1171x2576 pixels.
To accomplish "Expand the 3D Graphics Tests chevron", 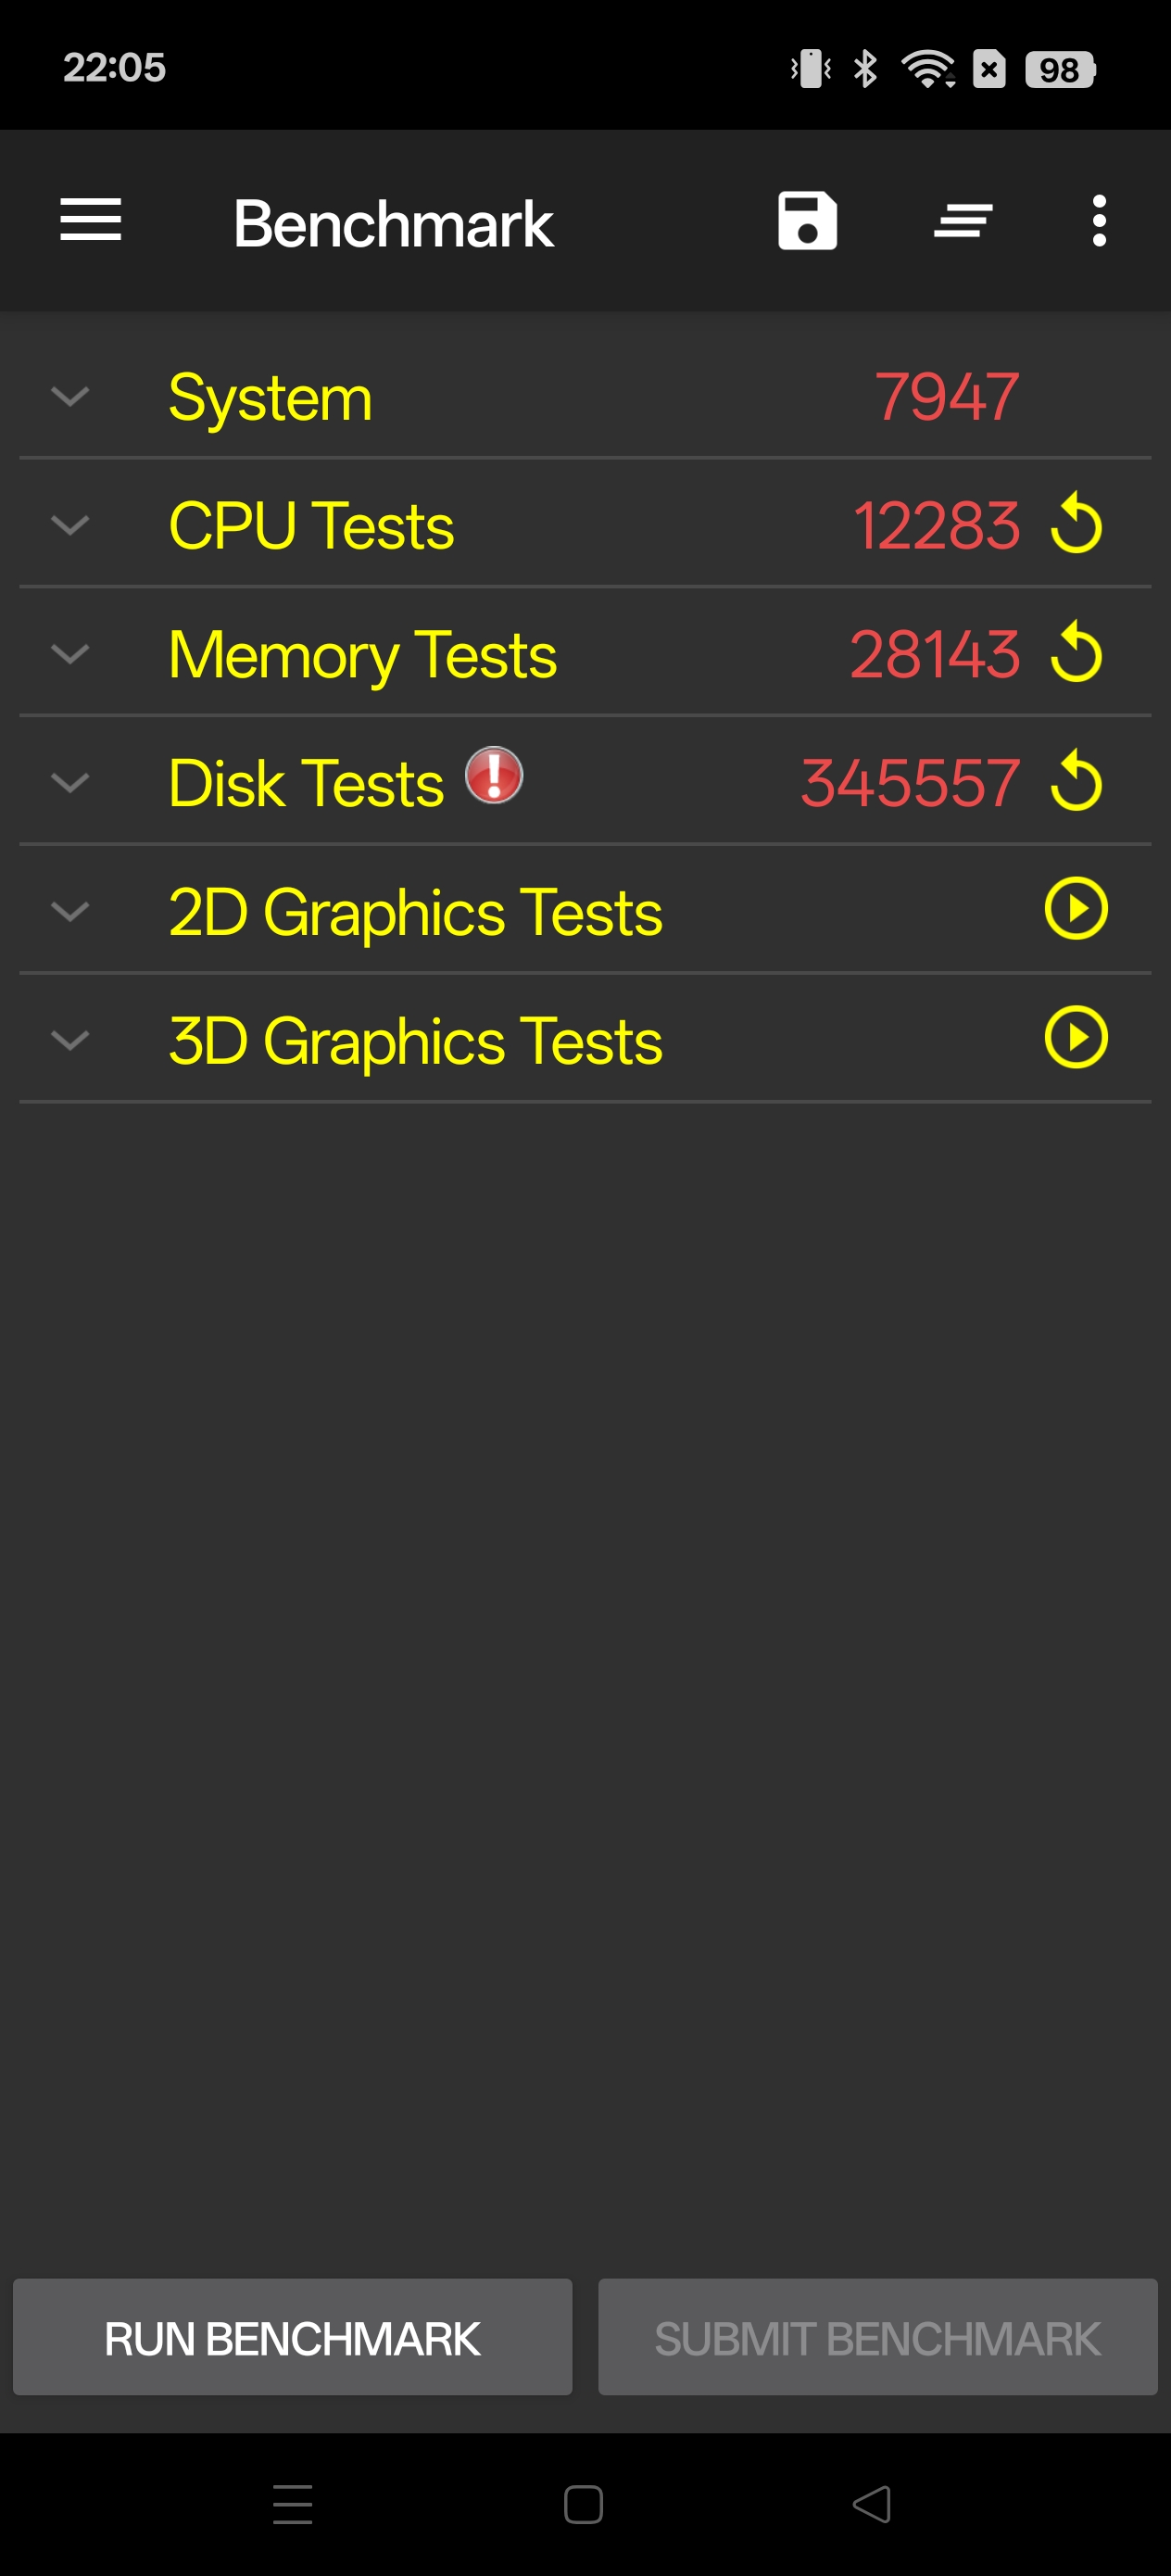I will (70, 1040).
